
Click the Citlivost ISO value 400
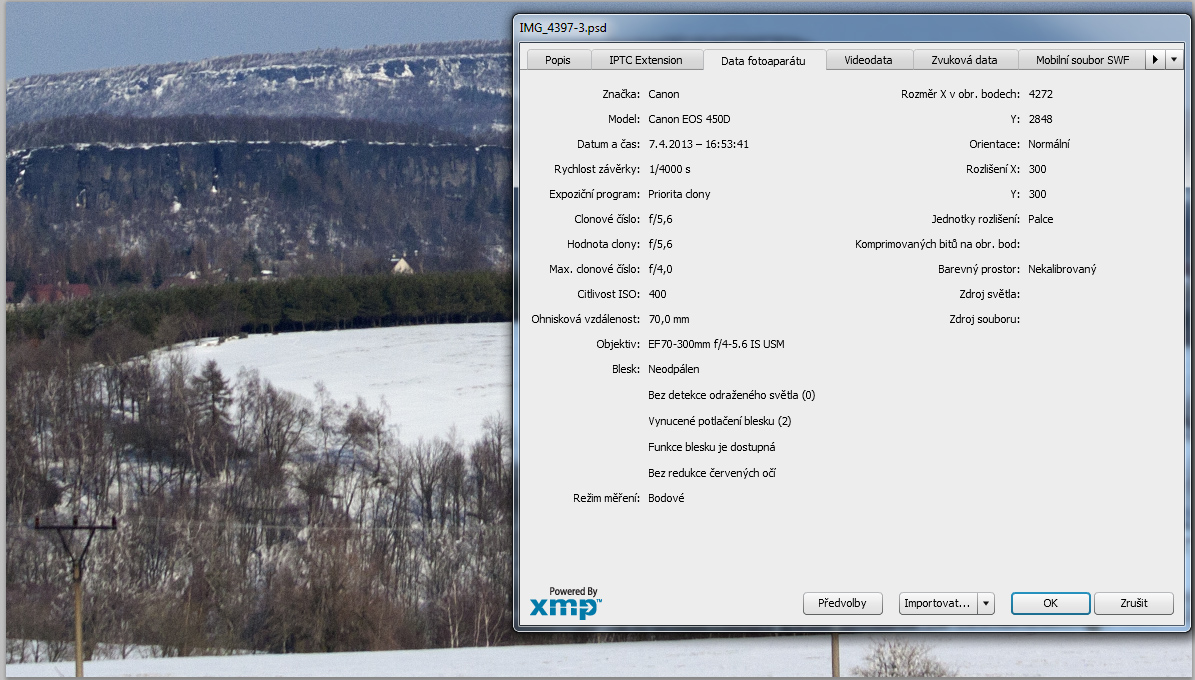point(657,294)
